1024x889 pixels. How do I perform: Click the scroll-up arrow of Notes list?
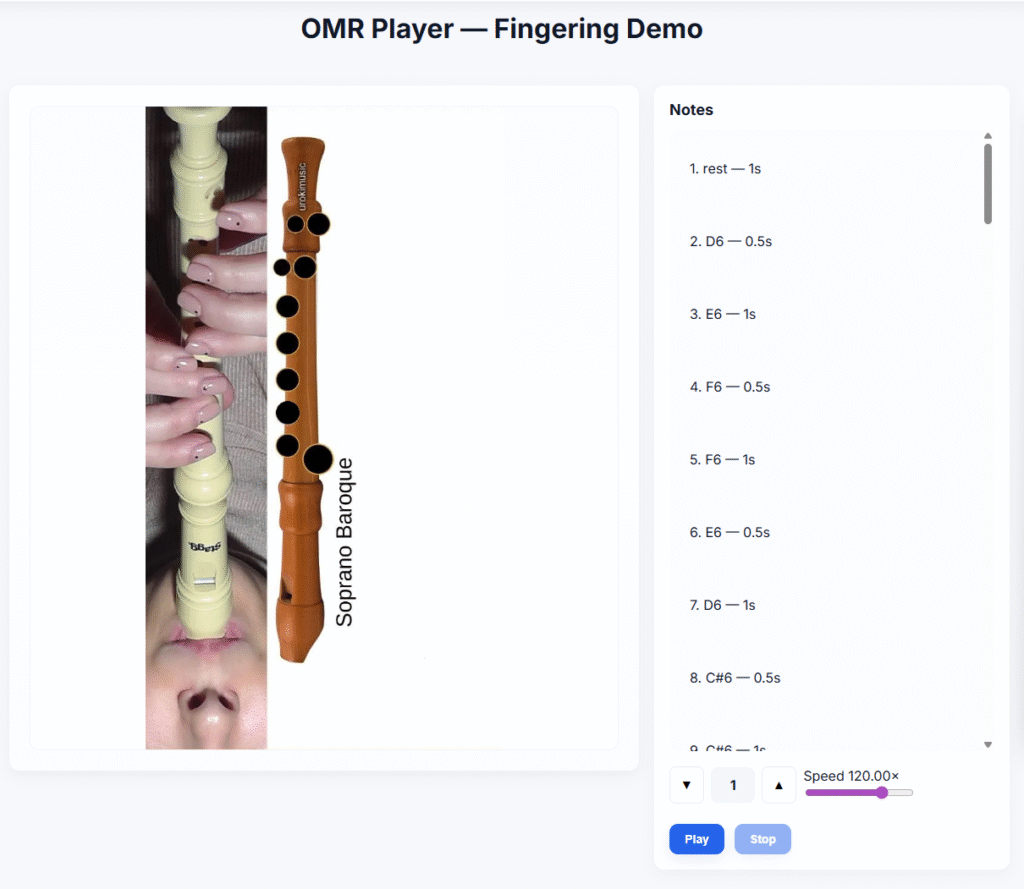click(x=987, y=136)
